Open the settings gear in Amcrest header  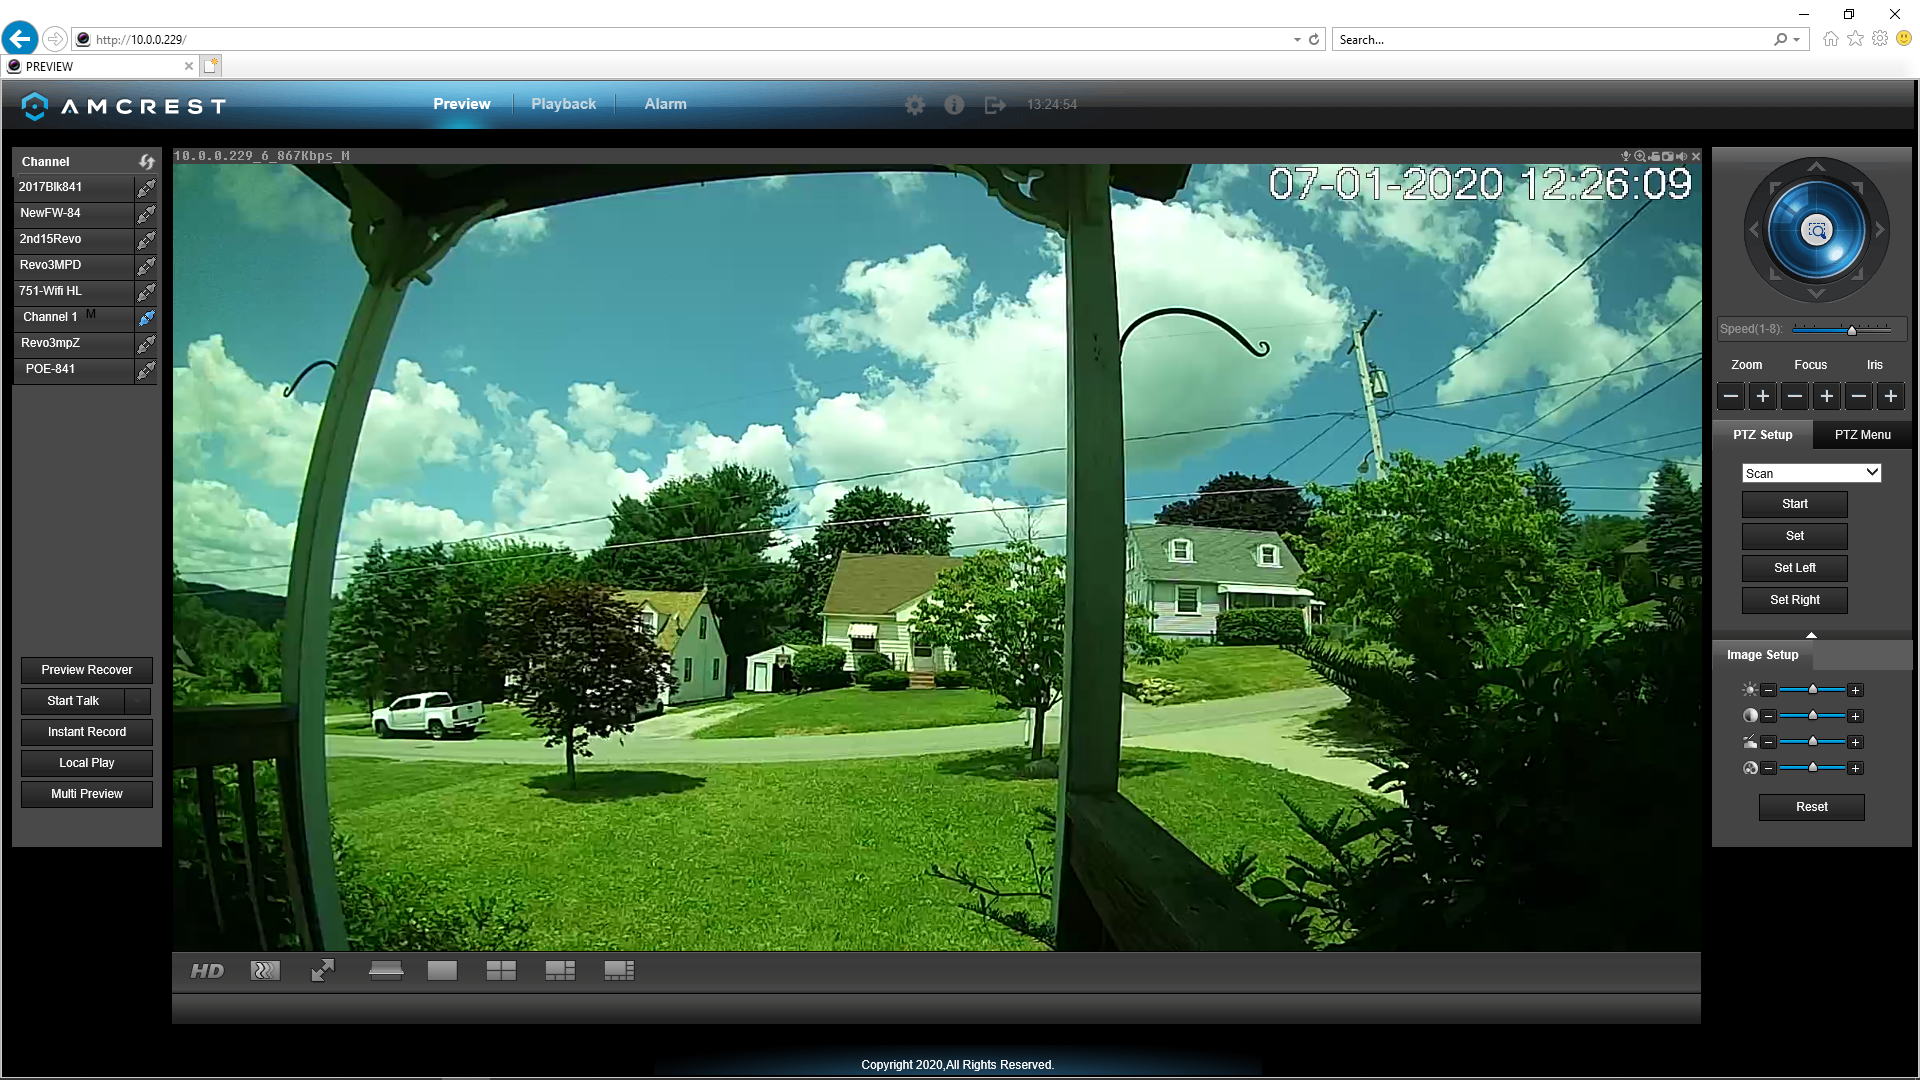pos(914,105)
